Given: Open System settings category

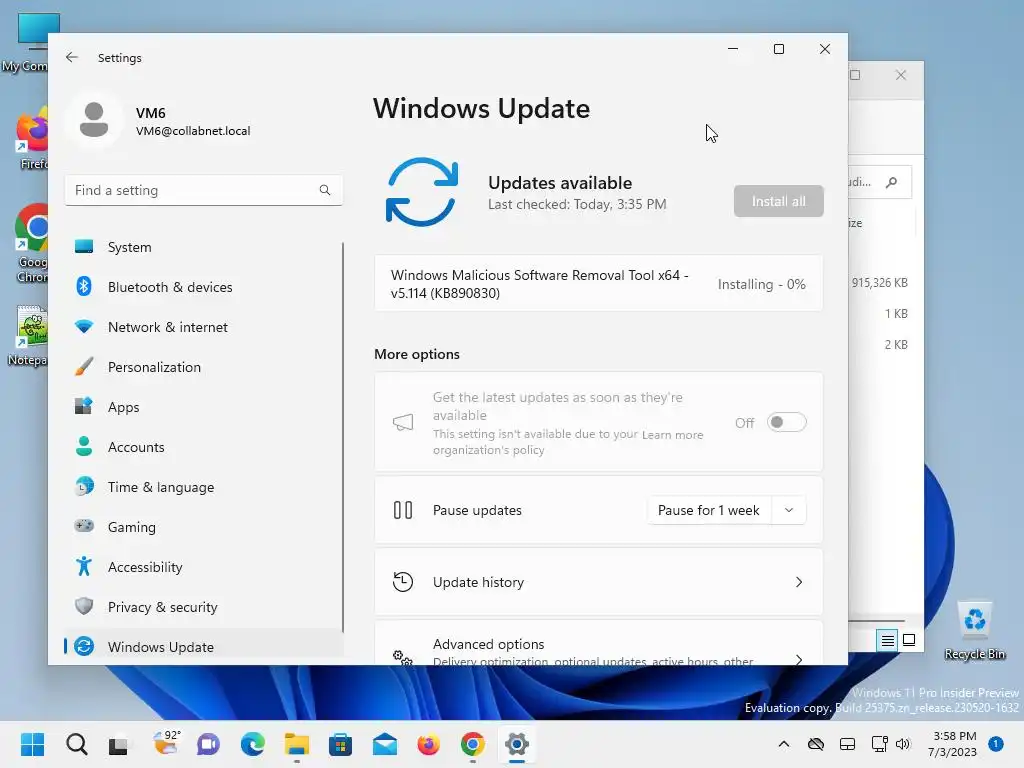Looking at the screenshot, I should pyautogui.click(x=204, y=247).
